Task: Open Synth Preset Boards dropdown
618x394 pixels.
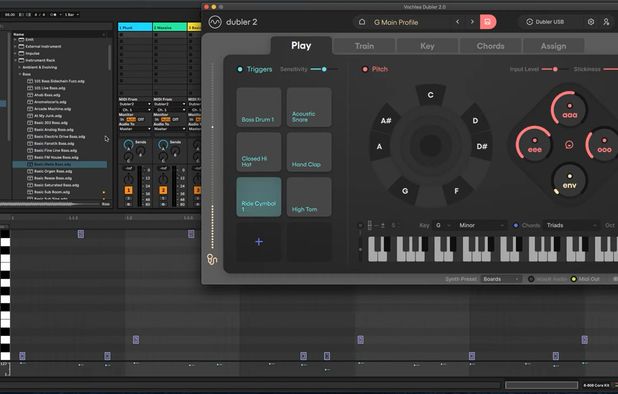Action: pyautogui.click(x=501, y=279)
